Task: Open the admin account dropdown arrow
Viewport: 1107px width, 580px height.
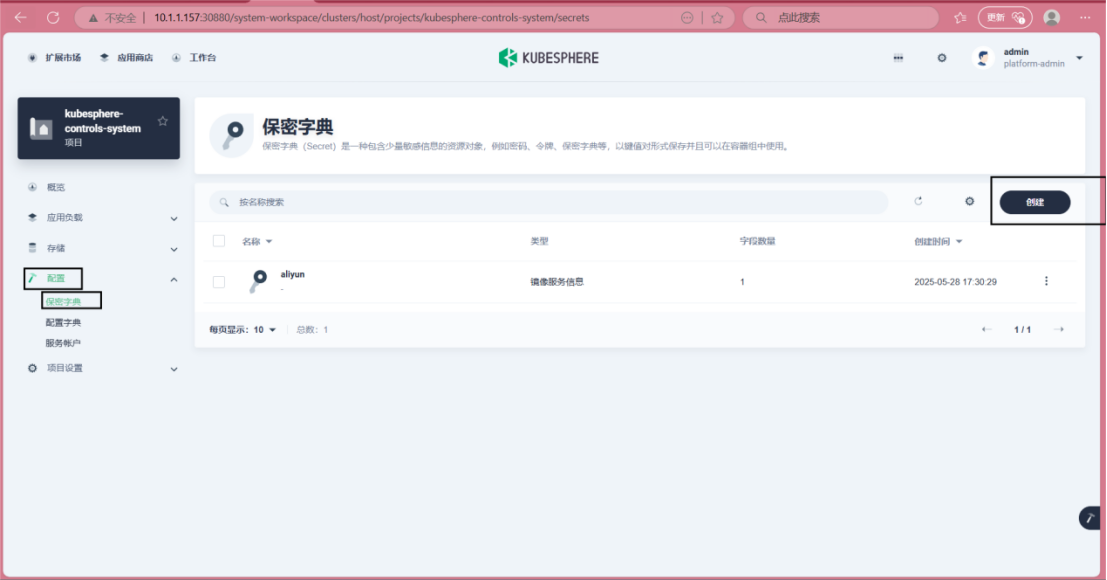Action: point(1079,58)
